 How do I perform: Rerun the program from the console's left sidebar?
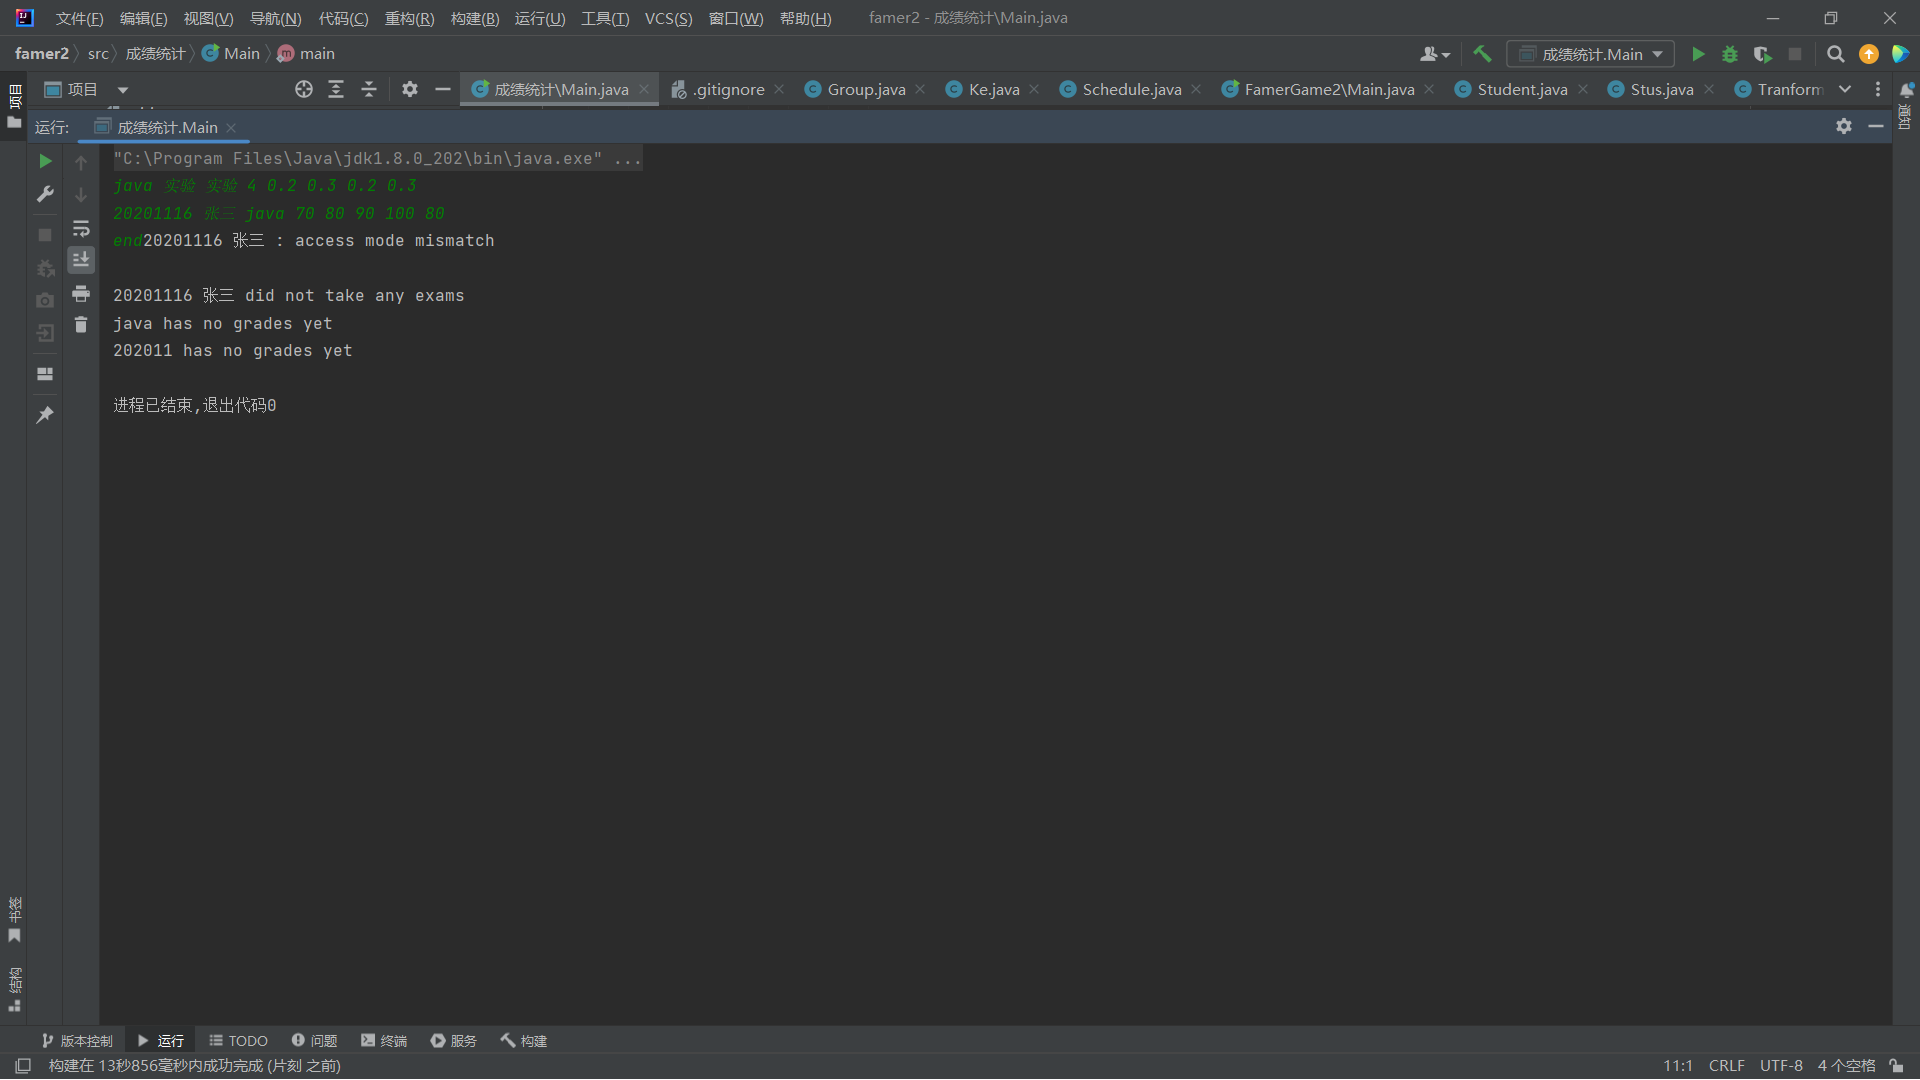[45, 161]
